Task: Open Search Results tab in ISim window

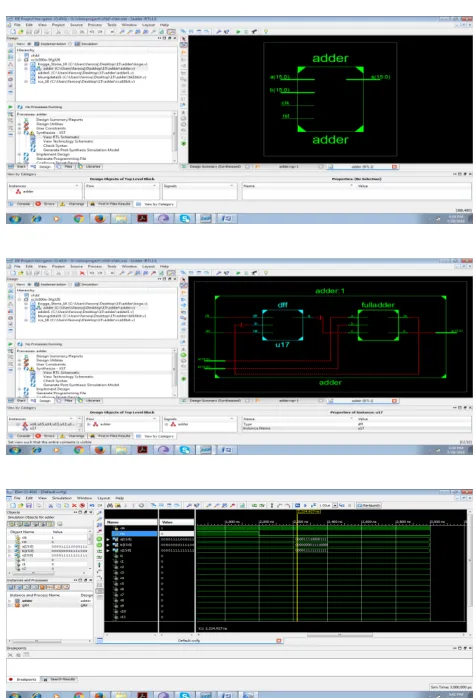Action: pos(59,679)
